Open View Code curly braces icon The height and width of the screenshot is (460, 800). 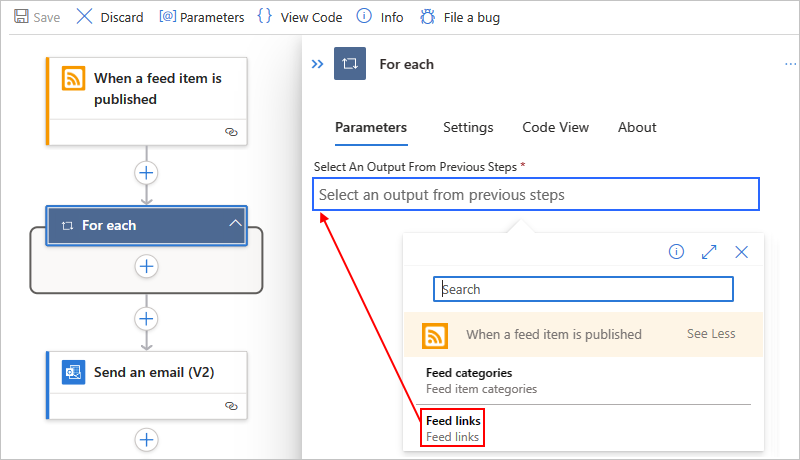click(264, 16)
